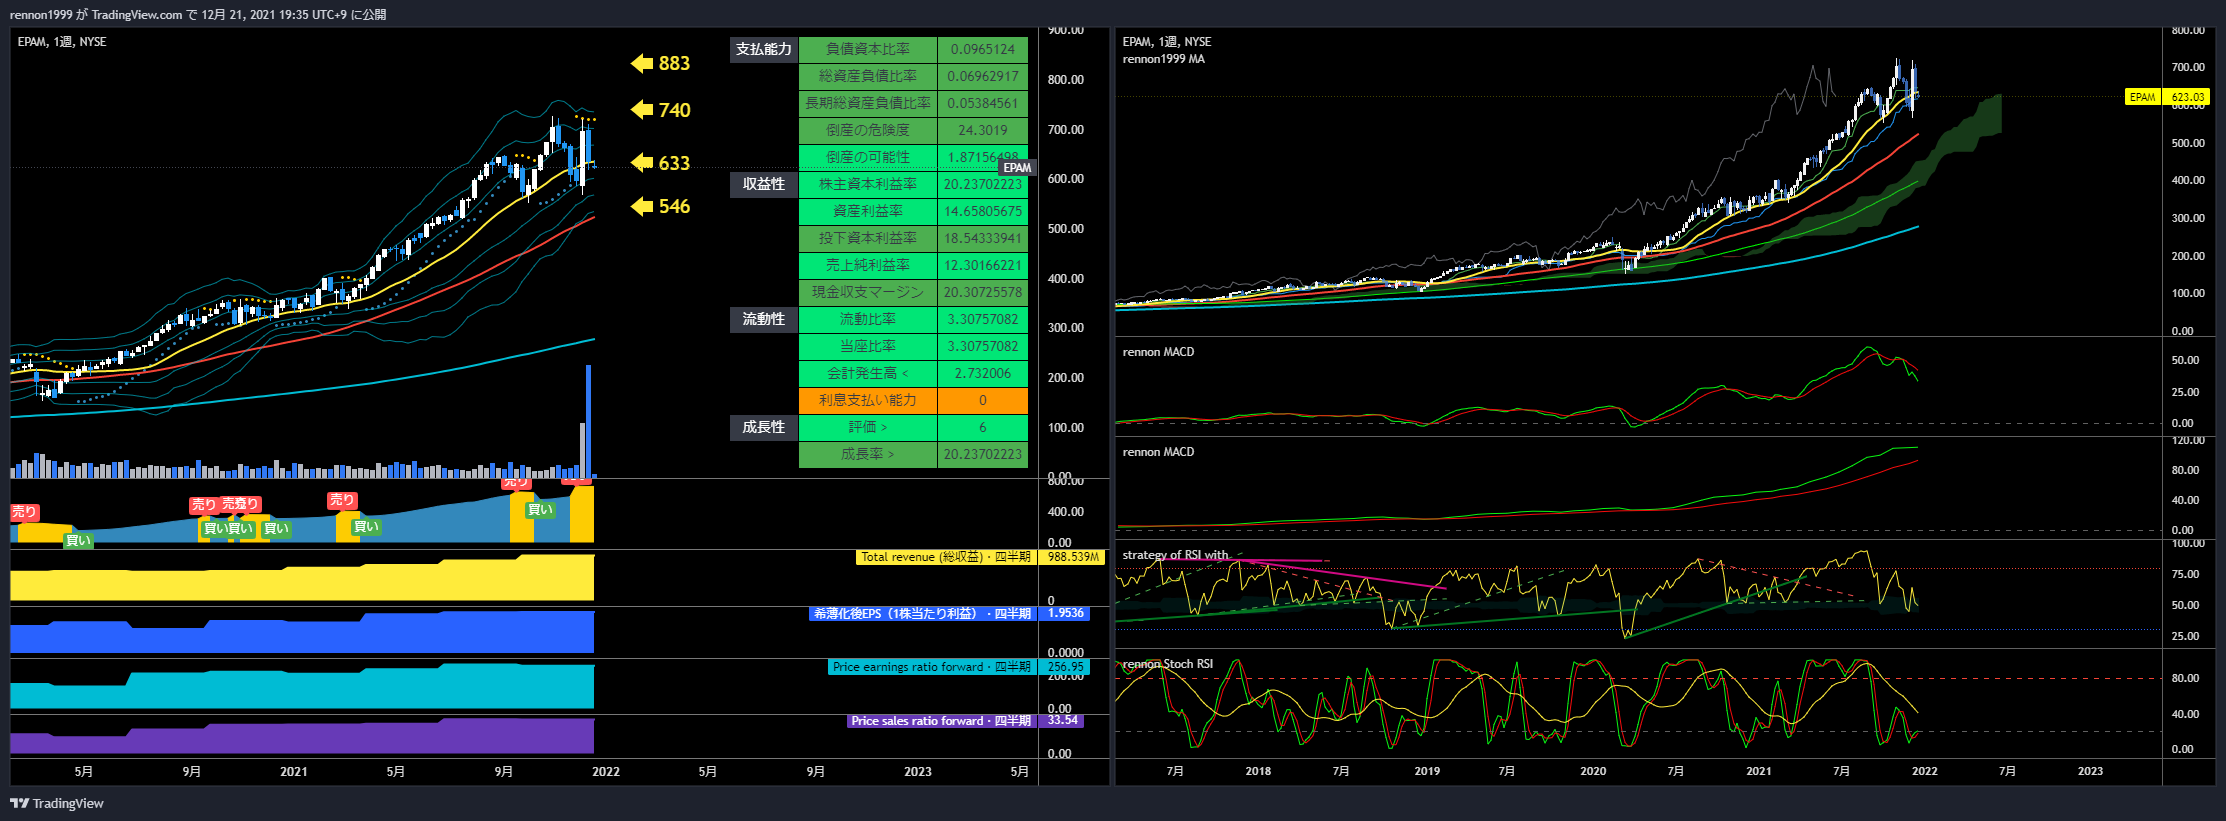Click the 2019 label on the right time axis

[x=1427, y=771]
